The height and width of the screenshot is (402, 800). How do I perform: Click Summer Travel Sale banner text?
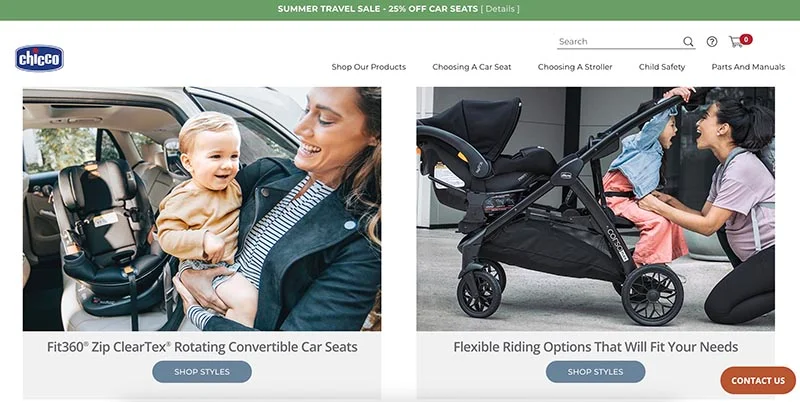(378, 9)
